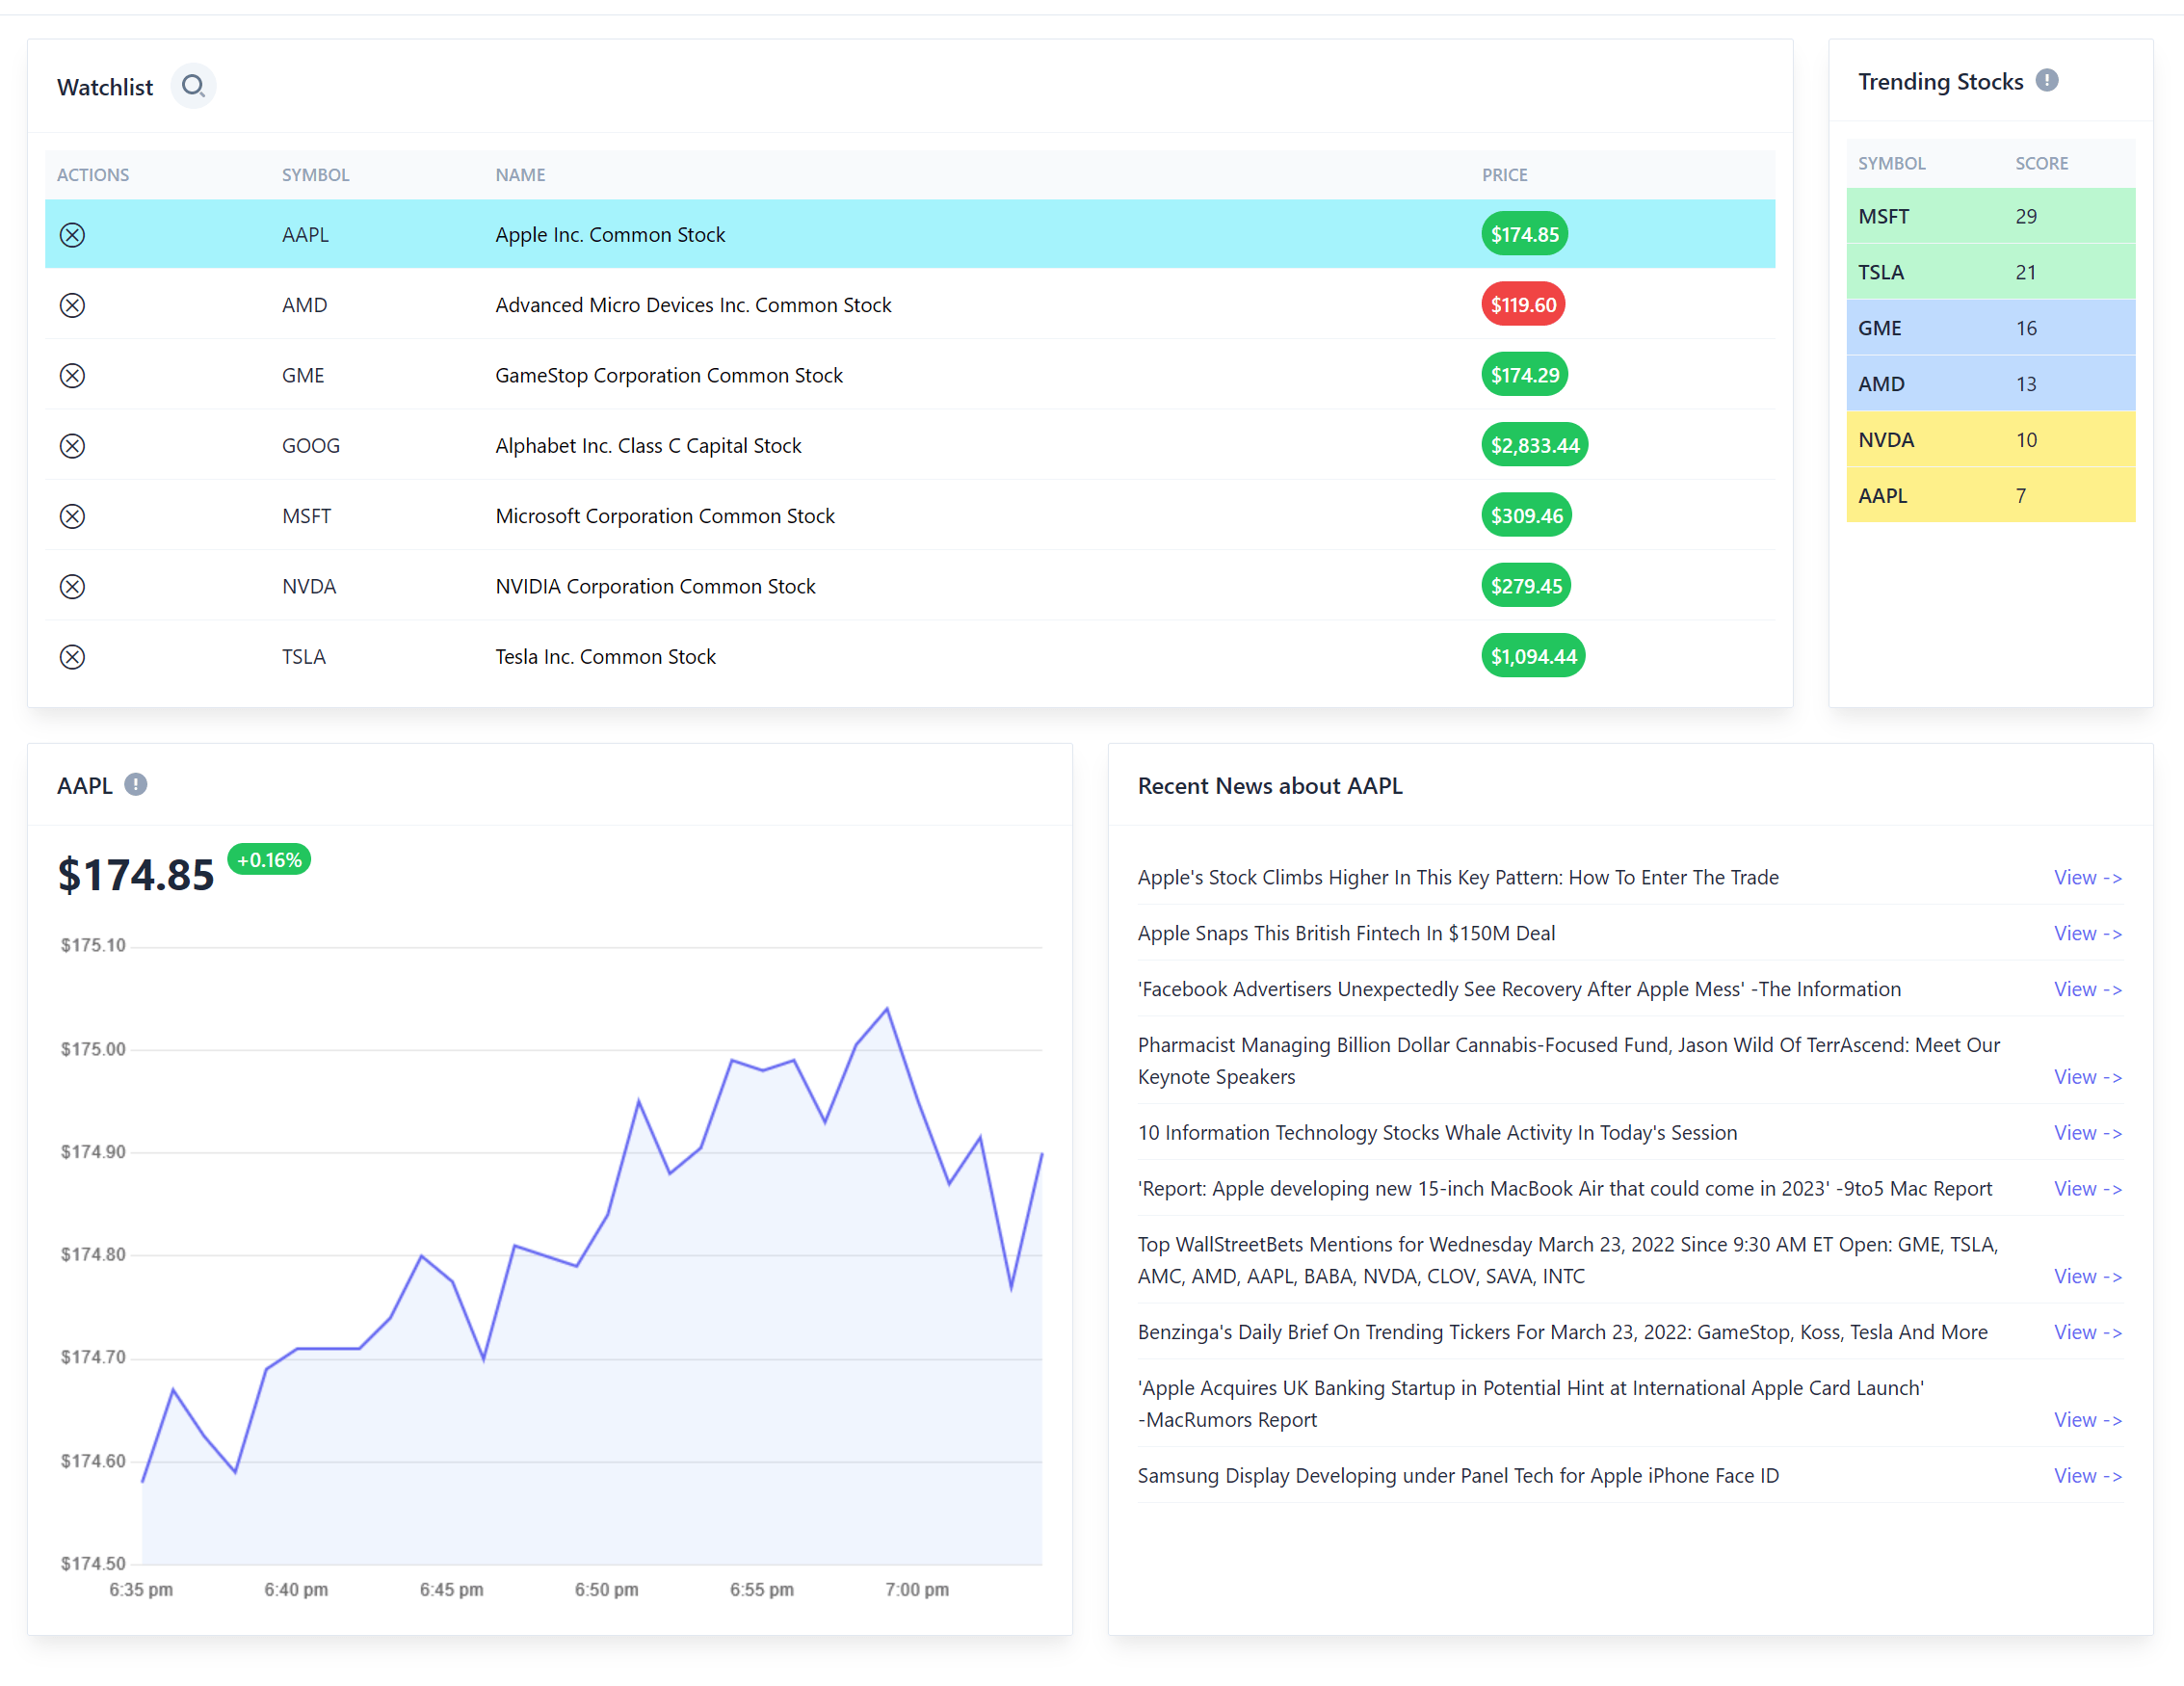View the British Fintech $150M deal article
The height and width of the screenshot is (1686, 2184).
(2087, 933)
